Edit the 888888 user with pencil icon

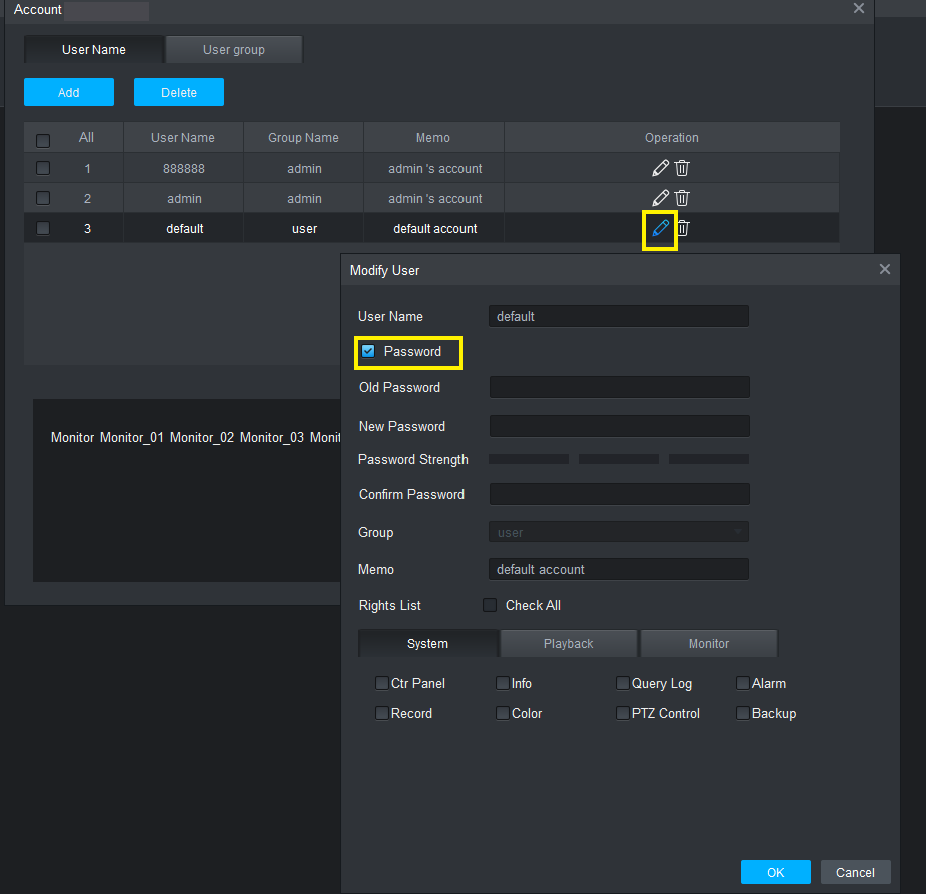click(660, 168)
